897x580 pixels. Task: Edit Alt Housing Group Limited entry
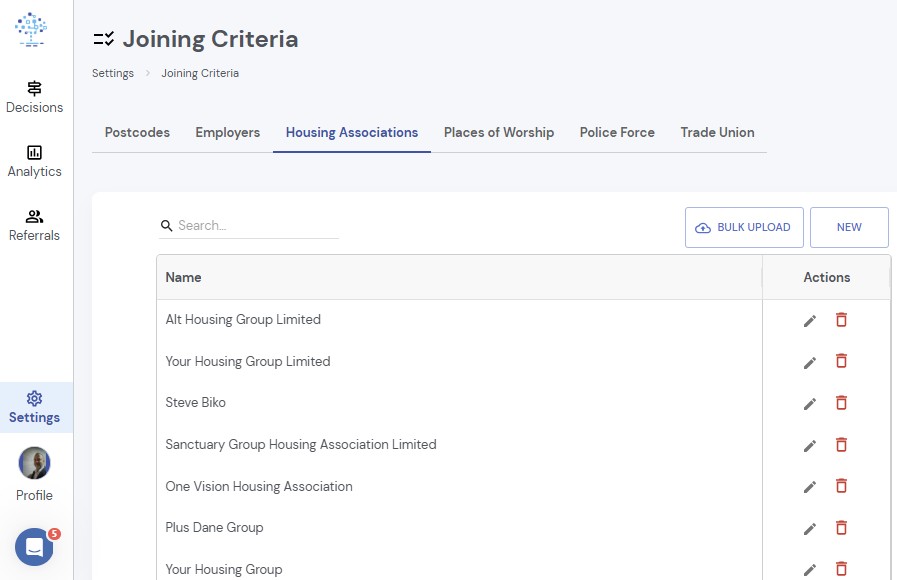pos(809,321)
